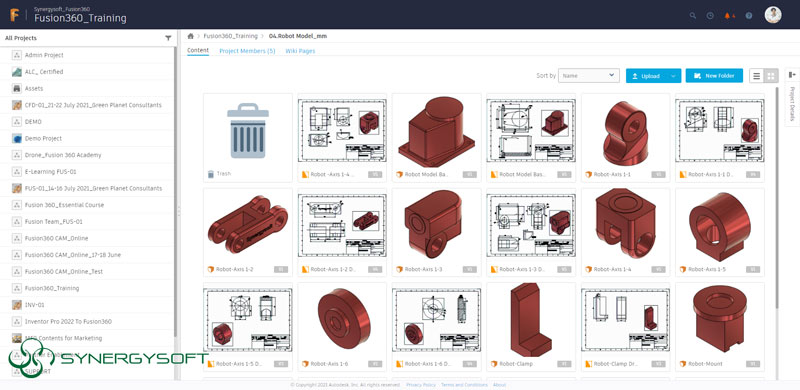Click the New Folder button

pos(714,76)
